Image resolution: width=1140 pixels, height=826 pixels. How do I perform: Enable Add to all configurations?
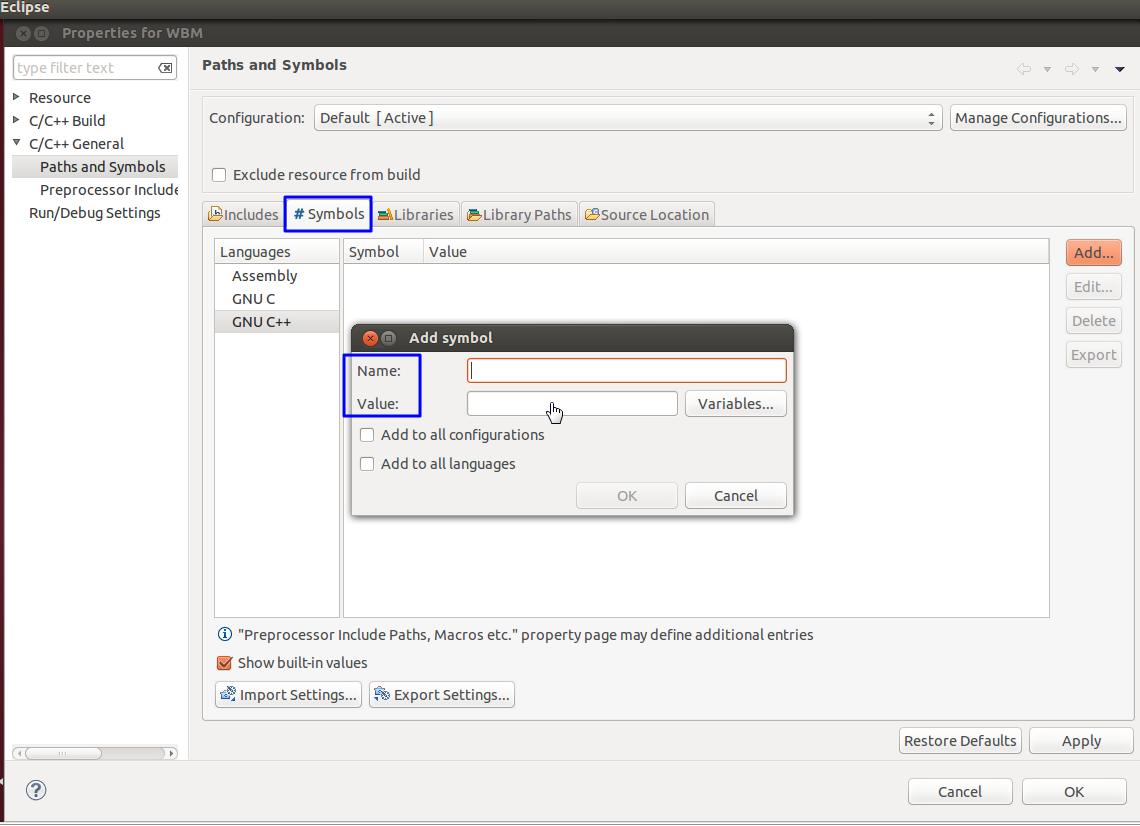tap(367, 435)
